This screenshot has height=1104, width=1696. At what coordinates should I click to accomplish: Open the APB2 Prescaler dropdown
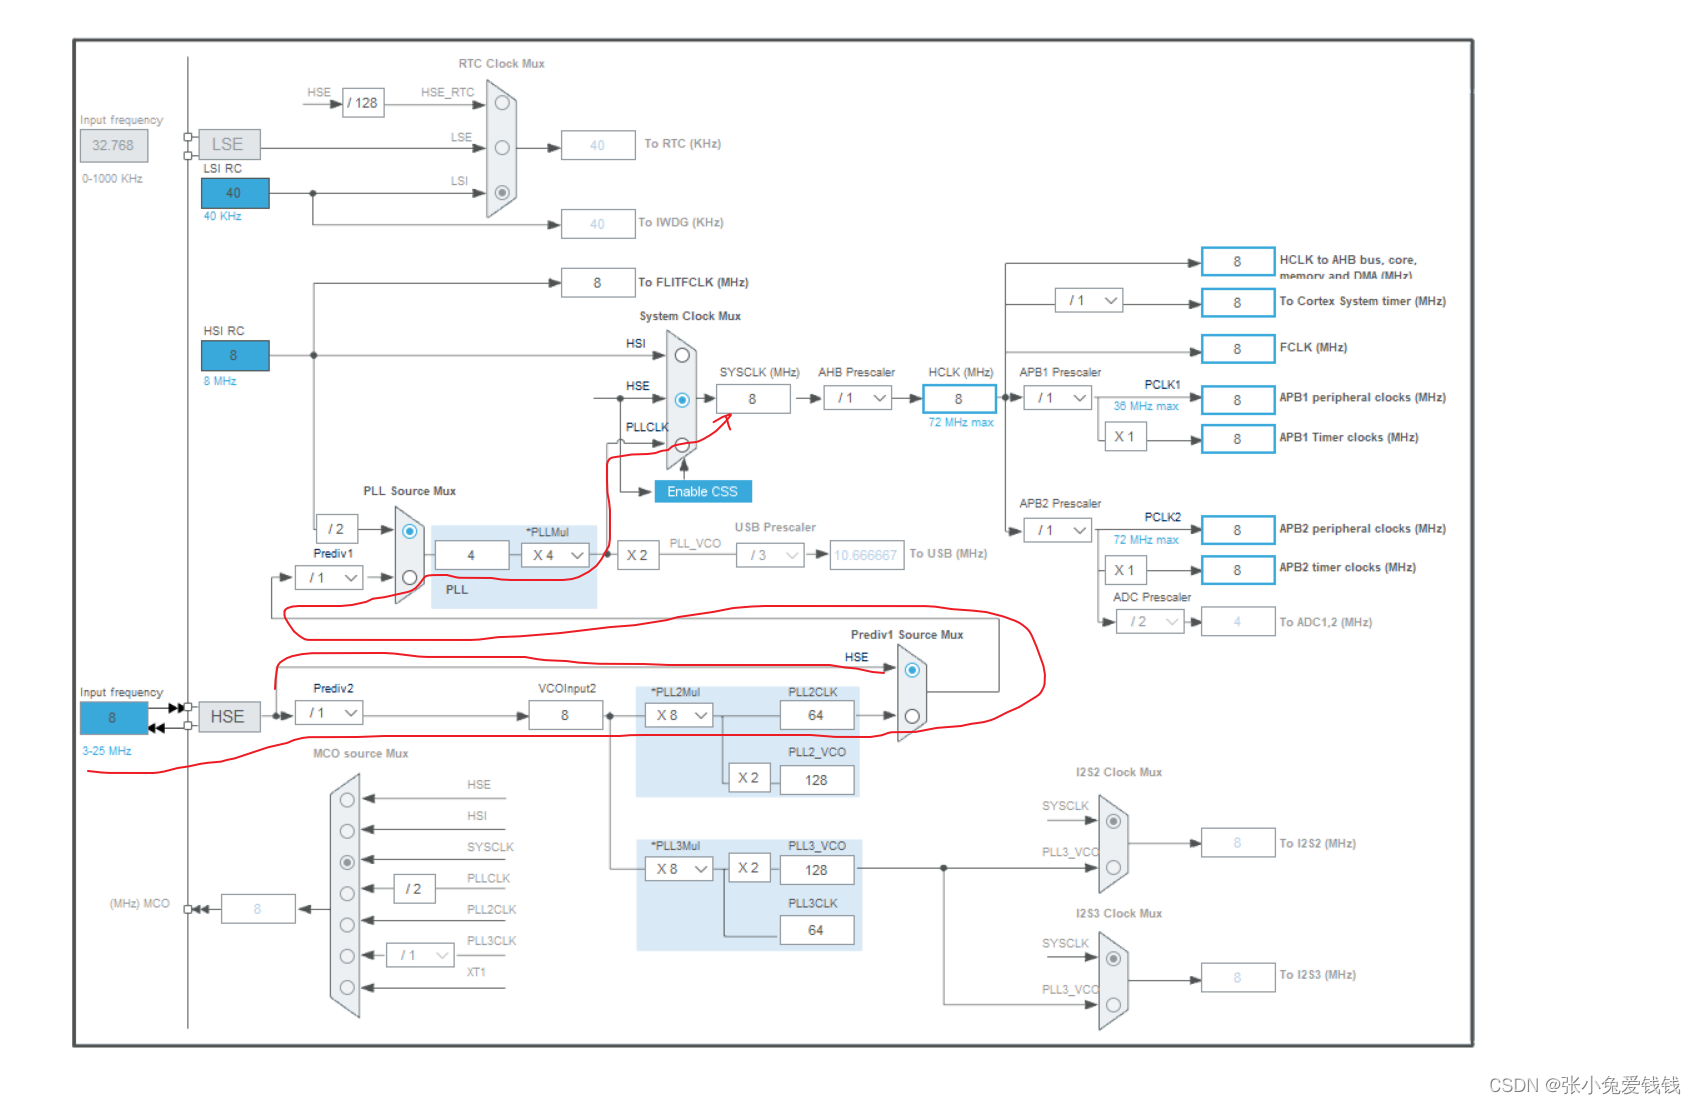pos(1057,530)
